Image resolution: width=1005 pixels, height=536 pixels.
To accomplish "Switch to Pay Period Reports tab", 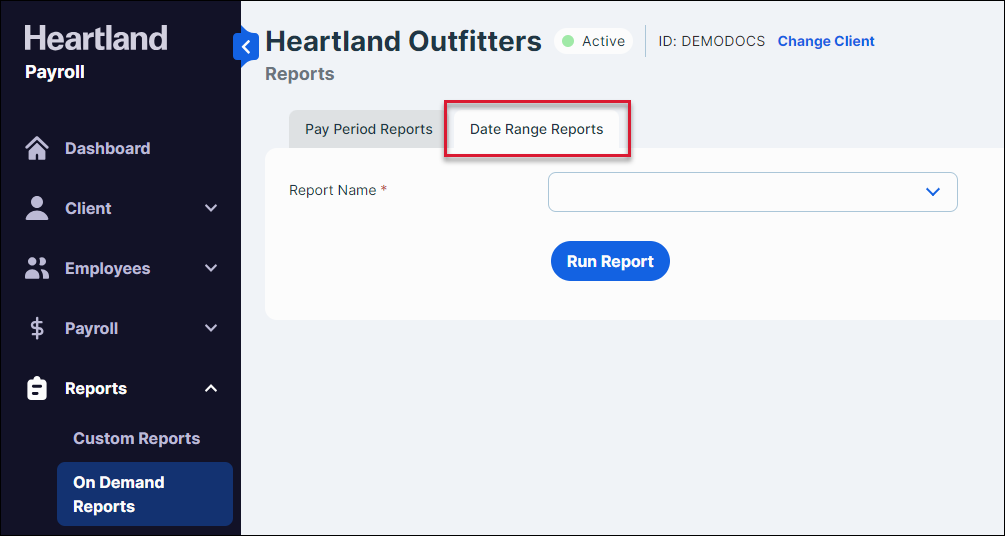I will pyautogui.click(x=369, y=129).
